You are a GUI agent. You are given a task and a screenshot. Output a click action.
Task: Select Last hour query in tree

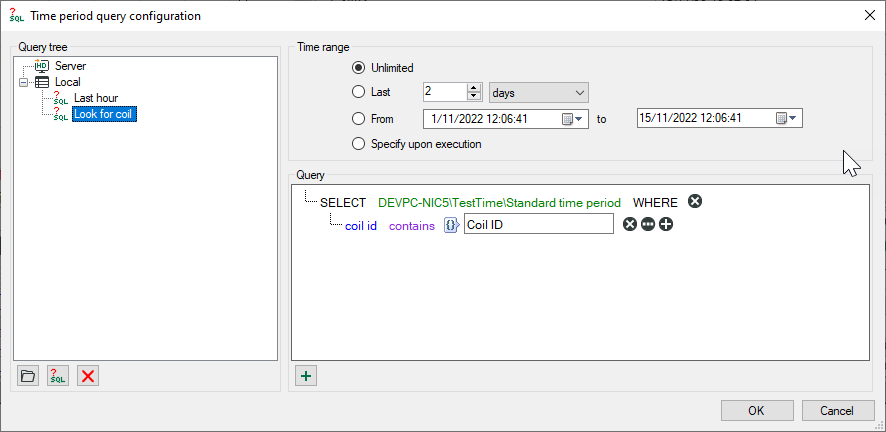96,98
